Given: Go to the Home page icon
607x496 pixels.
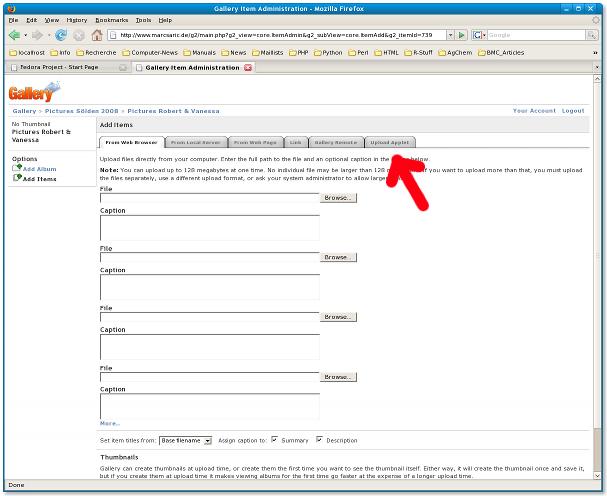Looking at the screenshot, I should [97, 35].
